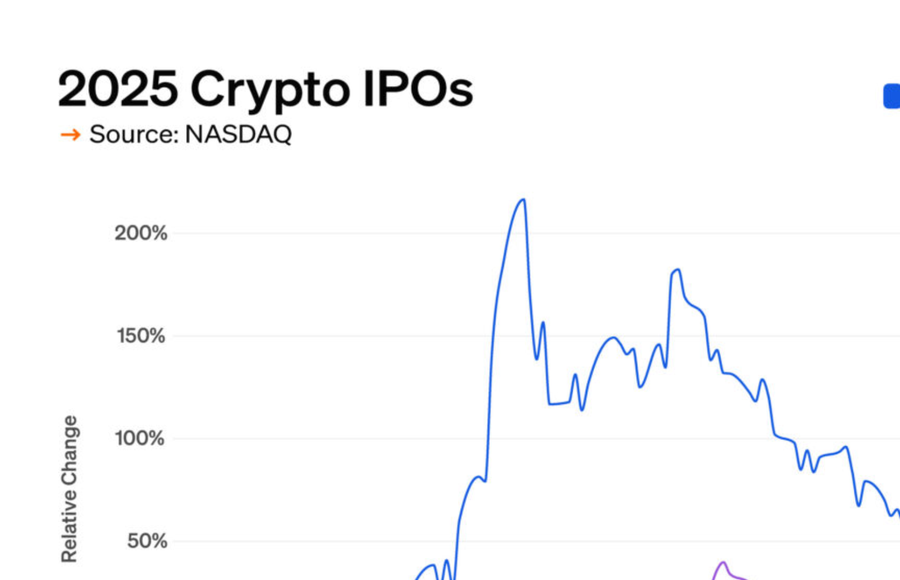Open the Source: NASDAQ link
The height and width of the screenshot is (580, 900).
point(190,135)
